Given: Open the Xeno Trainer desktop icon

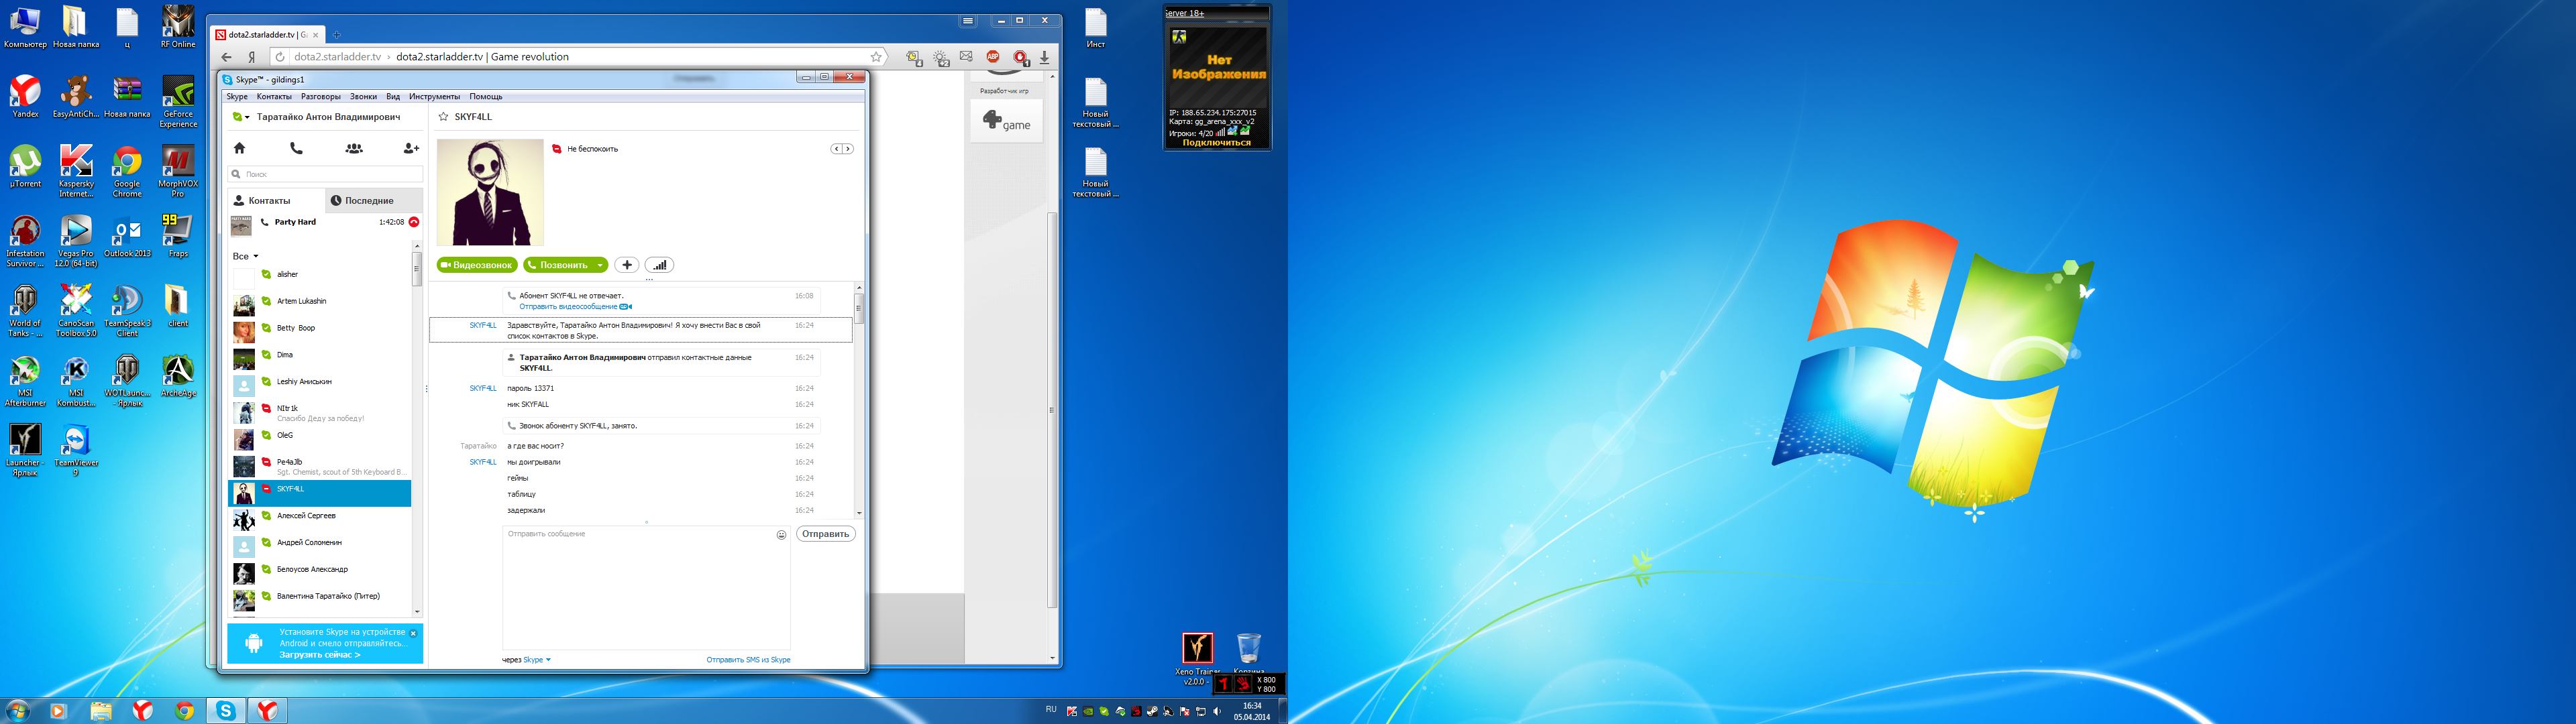Looking at the screenshot, I should pos(1197,657).
